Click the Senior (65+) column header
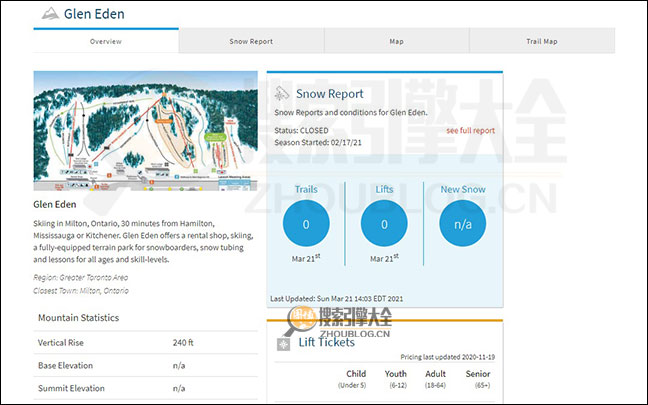This screenshot has height=405, width=648. pos(478,379)
